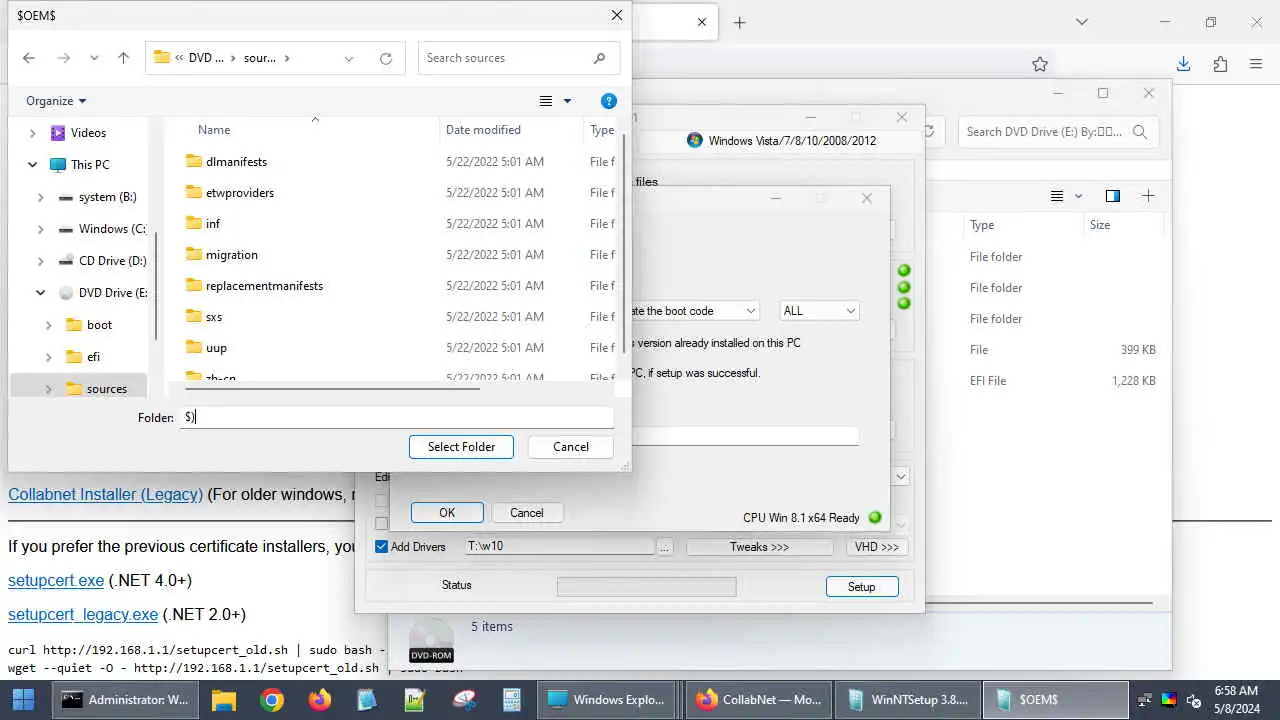Image resolution: width=1280 pixels, height=720 pixels.
Task: Sort file list by Name column
Action: pos(214,130)
